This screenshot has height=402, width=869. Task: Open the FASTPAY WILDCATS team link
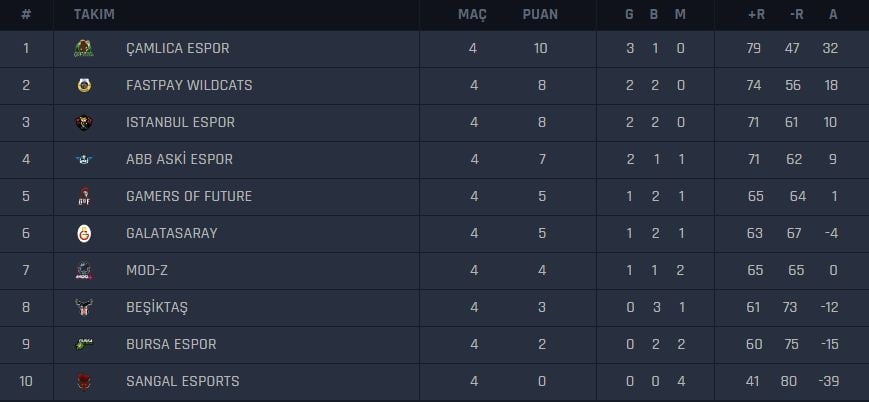tap(189, 85)
